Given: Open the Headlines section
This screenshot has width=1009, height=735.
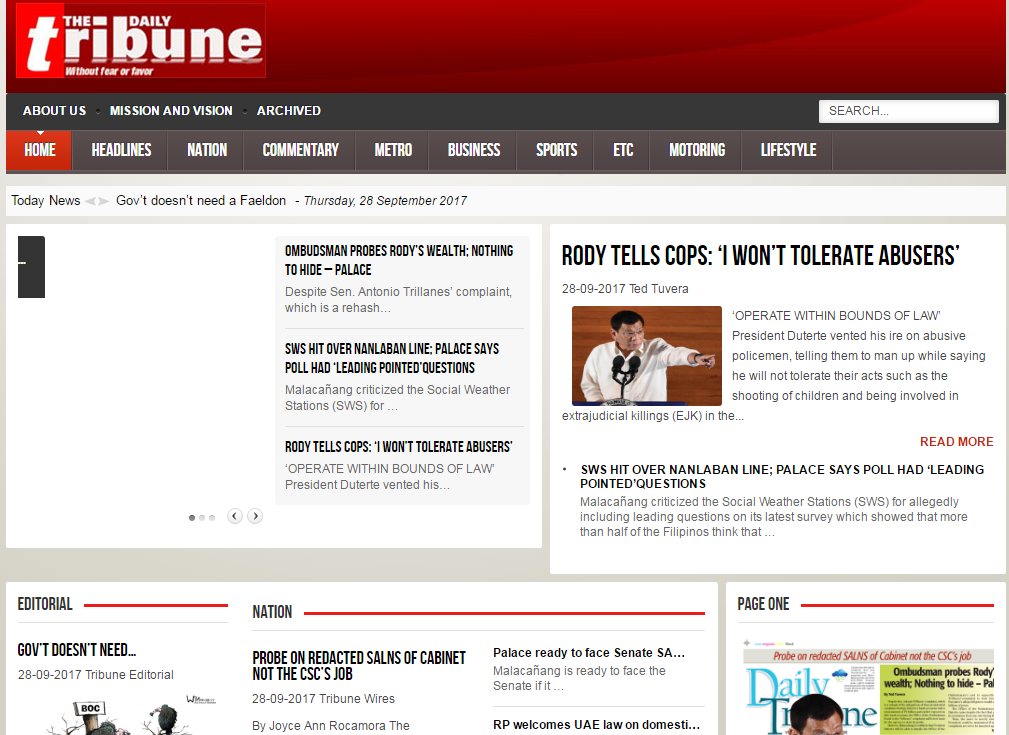Looking at the screenshot, I should pos(121,151).
